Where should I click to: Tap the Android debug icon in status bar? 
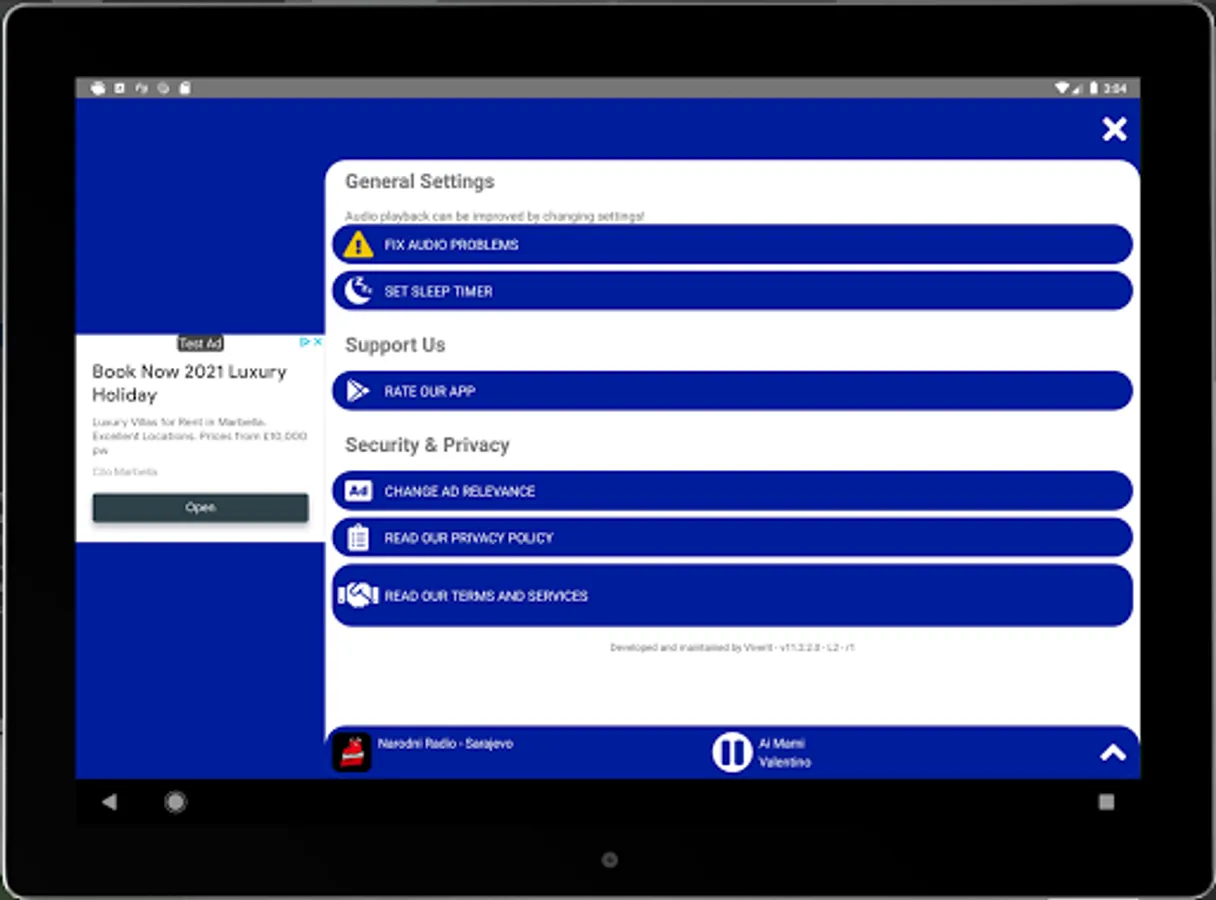(x=97, y=88)
